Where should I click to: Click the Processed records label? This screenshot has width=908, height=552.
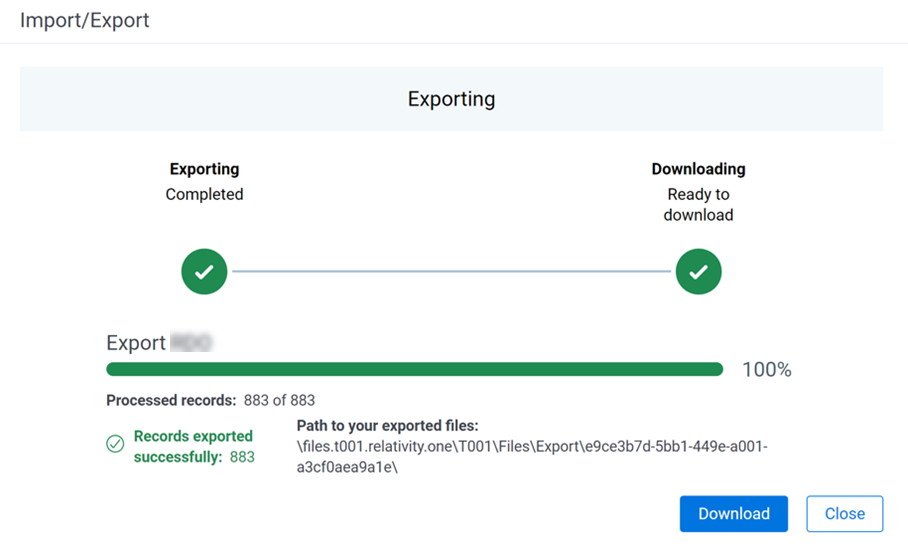(171, 400)
